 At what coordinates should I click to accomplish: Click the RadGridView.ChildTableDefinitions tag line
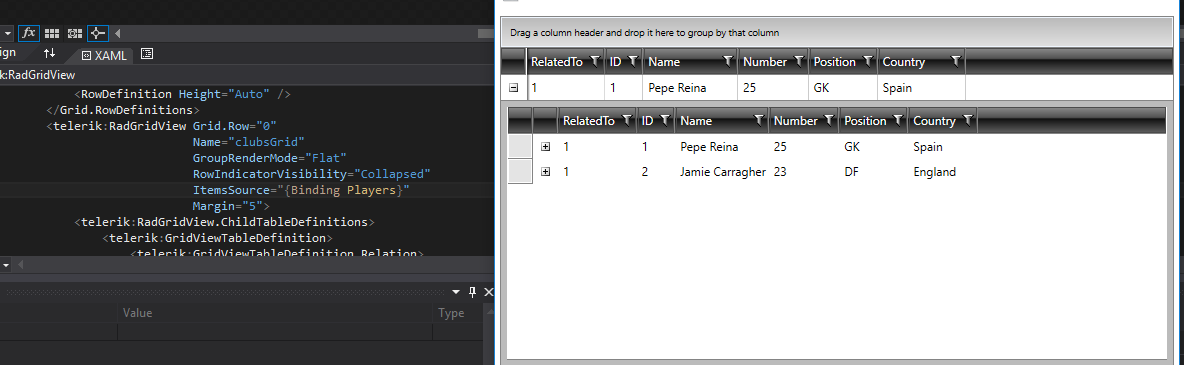click(224, 221)
